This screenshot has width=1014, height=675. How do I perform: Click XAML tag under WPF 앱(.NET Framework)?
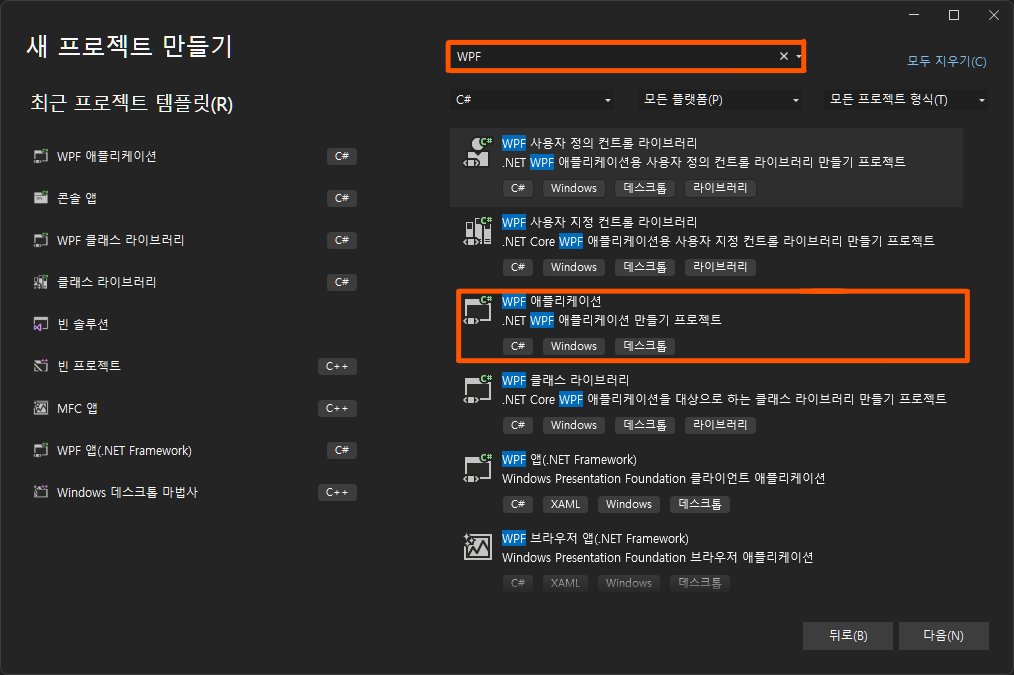coord(565,504)
